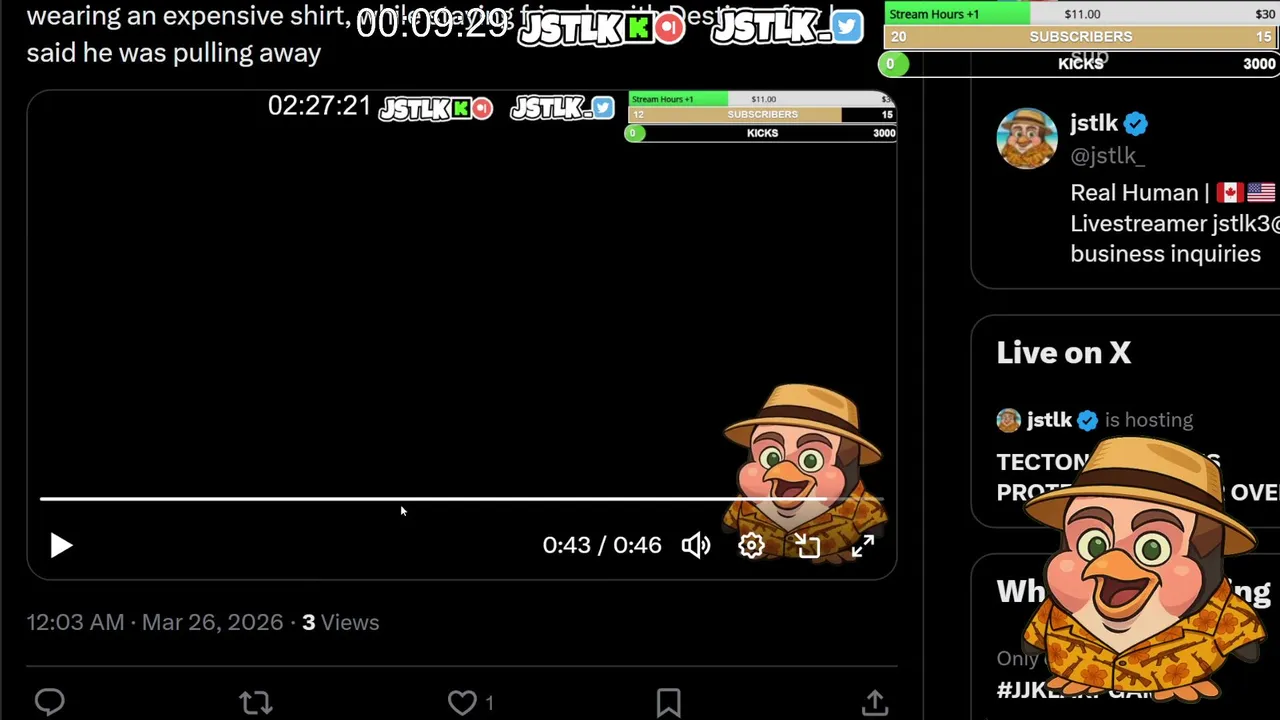Image resolution: width=1280 pixels, height=720 pixels.
Task: Click the 'business inquiries' bio line
Action: point(1165,254)
